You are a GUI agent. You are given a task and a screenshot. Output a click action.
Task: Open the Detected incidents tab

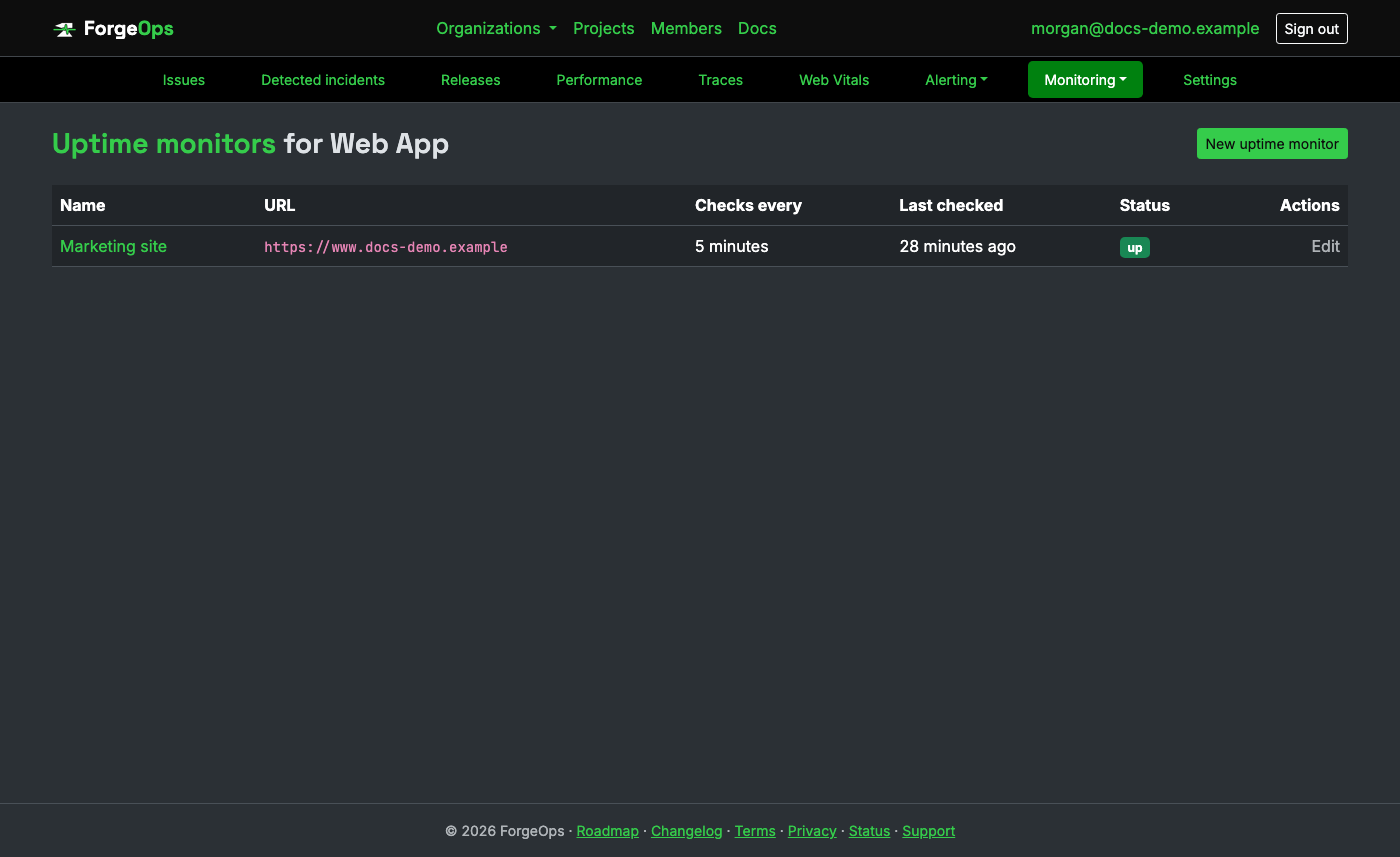coord(323,80)
